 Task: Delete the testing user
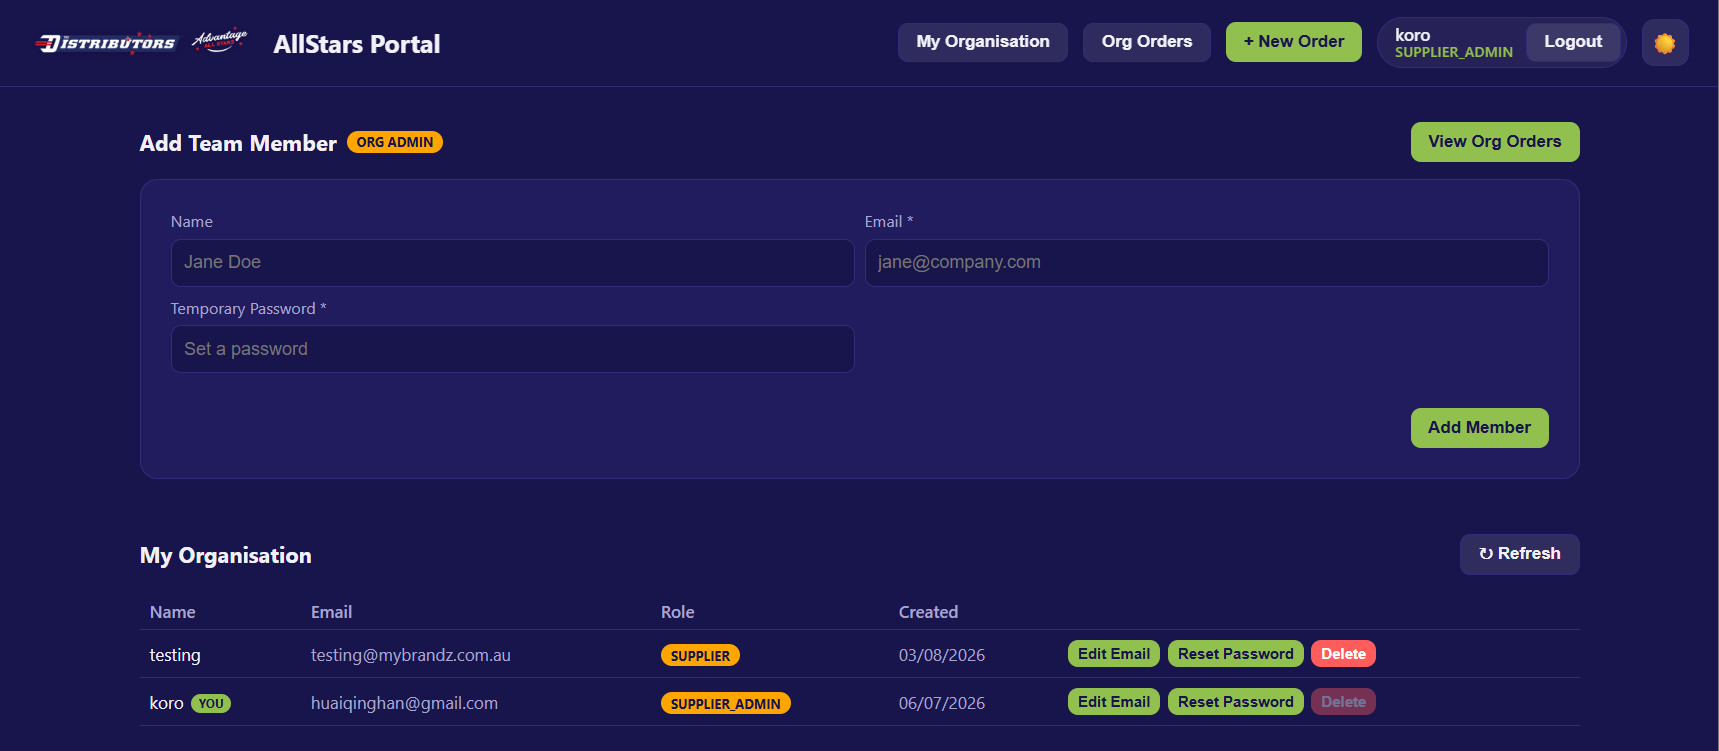(x=1343, y=654)
